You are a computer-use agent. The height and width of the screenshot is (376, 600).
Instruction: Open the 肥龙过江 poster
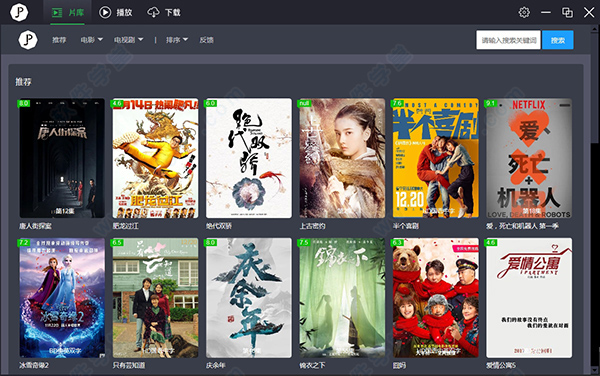click(x=155, y=158)
